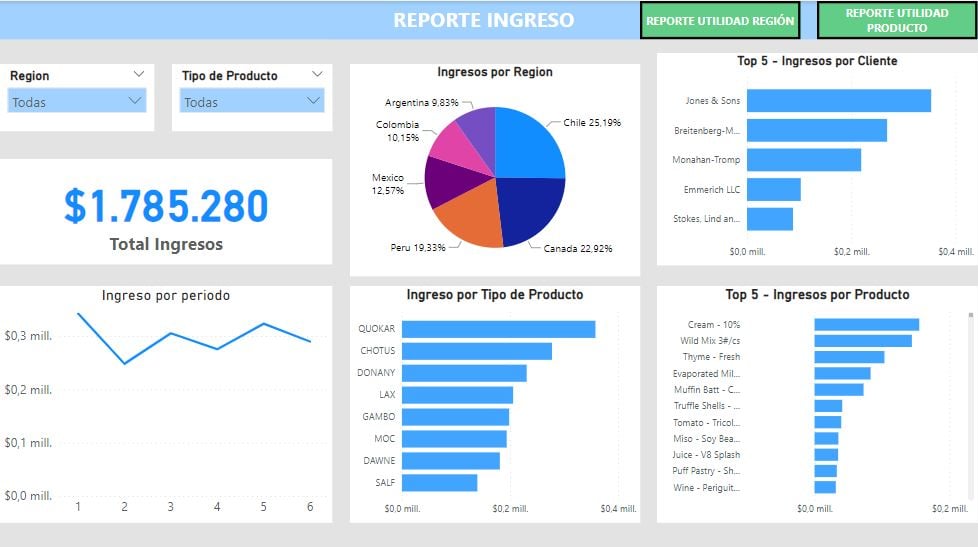The height and width of the screenshot is (547, 978).
Task: Open the Reporte Utilidad Producto report
Action: tap(896, 21)
